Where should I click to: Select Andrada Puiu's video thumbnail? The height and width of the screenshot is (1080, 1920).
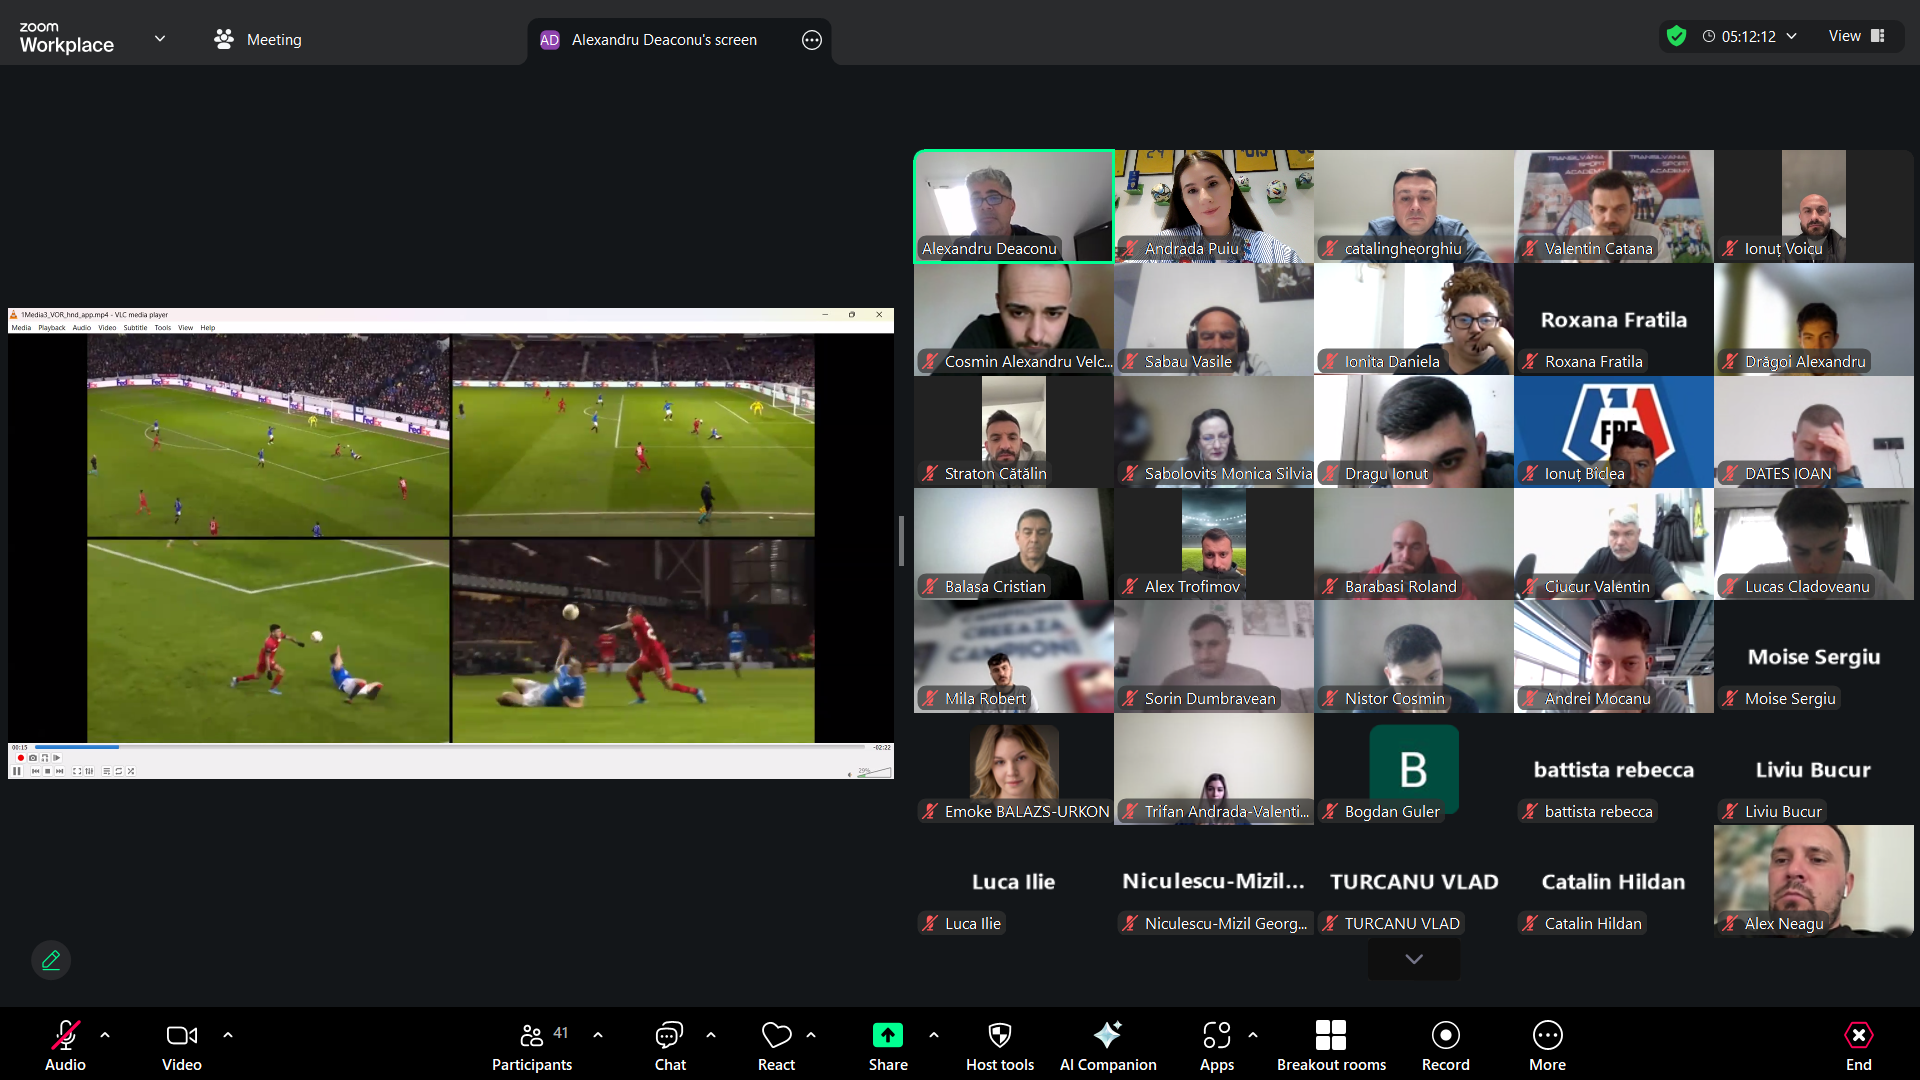[1213, 206]
